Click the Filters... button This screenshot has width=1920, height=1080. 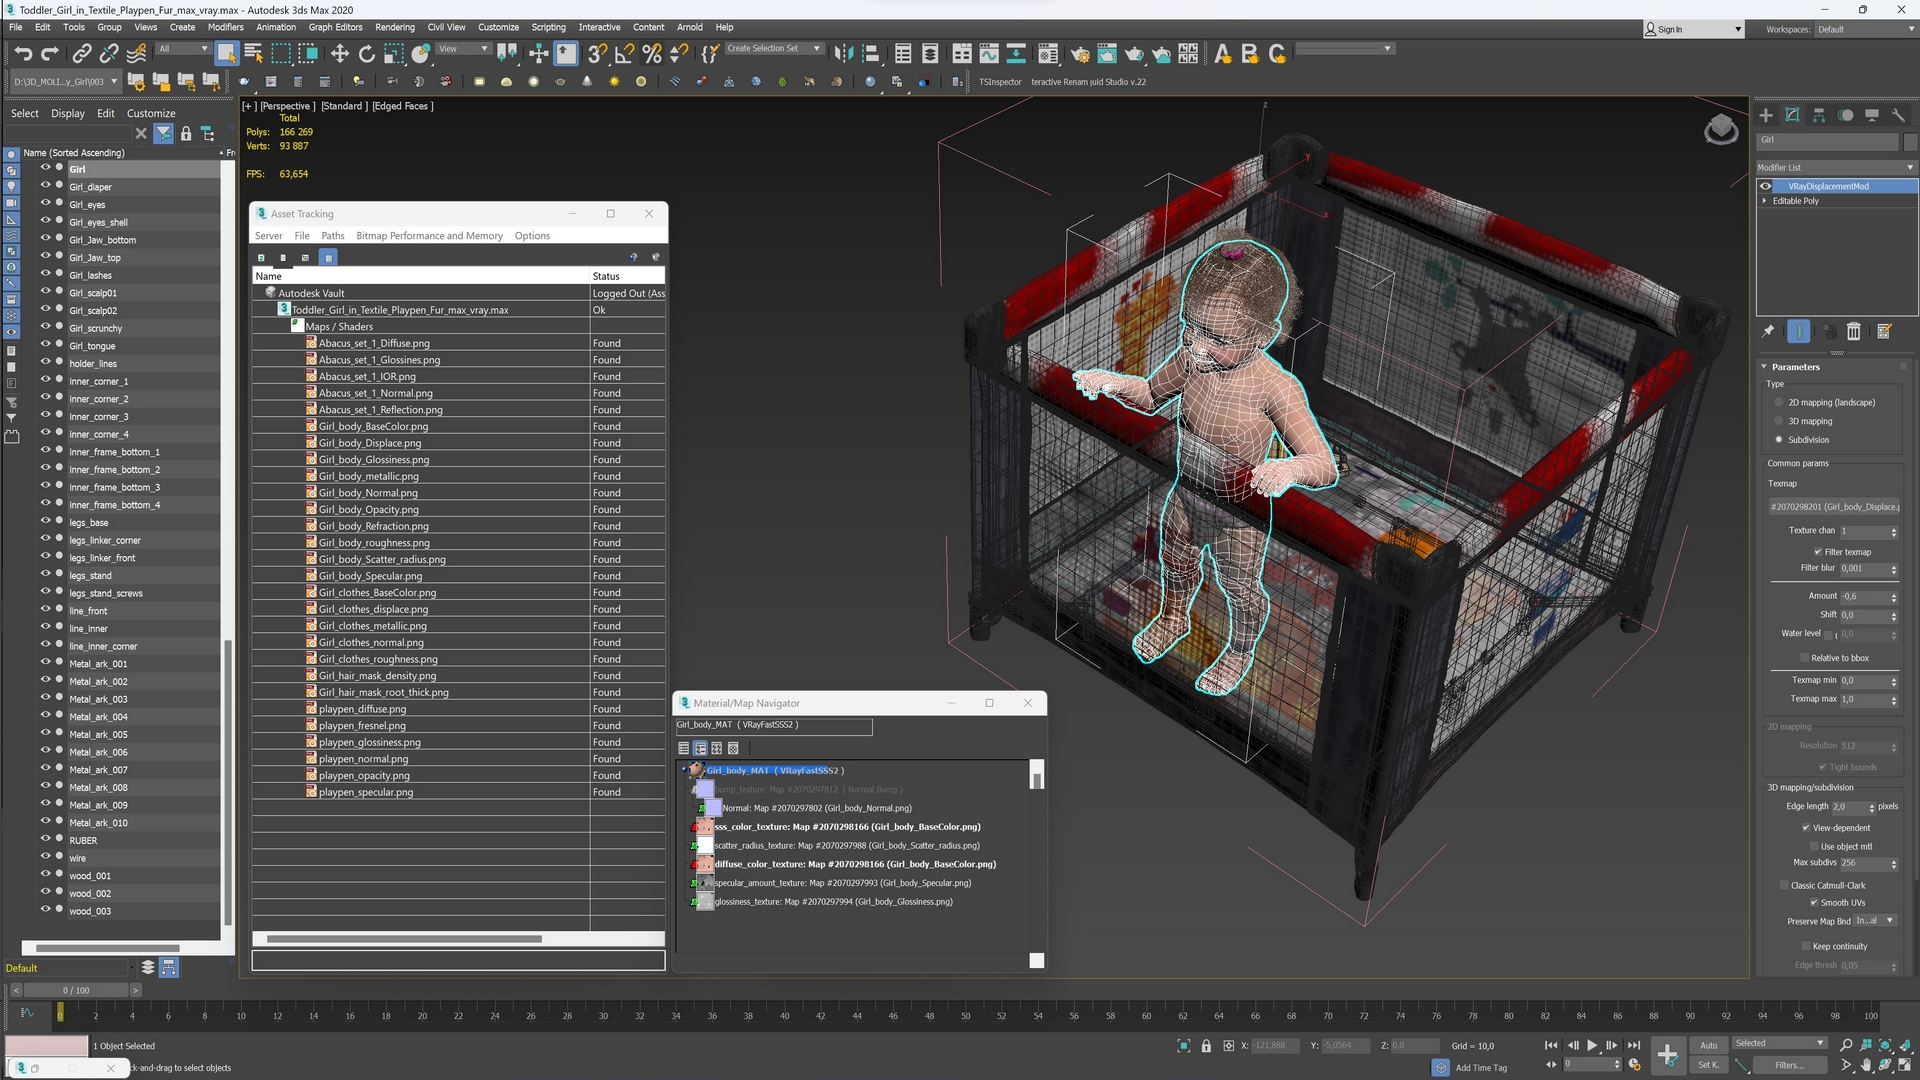point(1789,1065)
